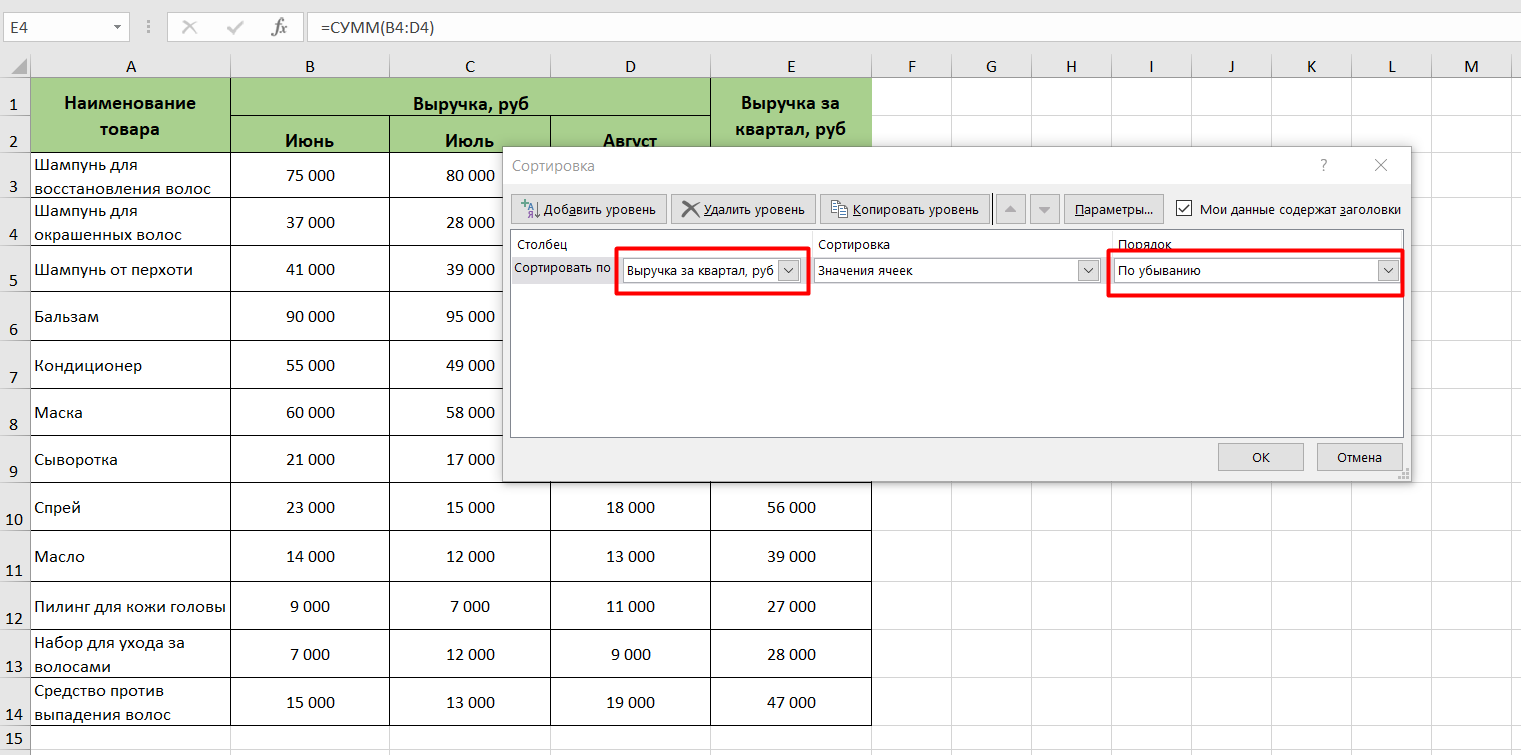
Task: Click the formula bar options dots
Action: click(149, 28)
